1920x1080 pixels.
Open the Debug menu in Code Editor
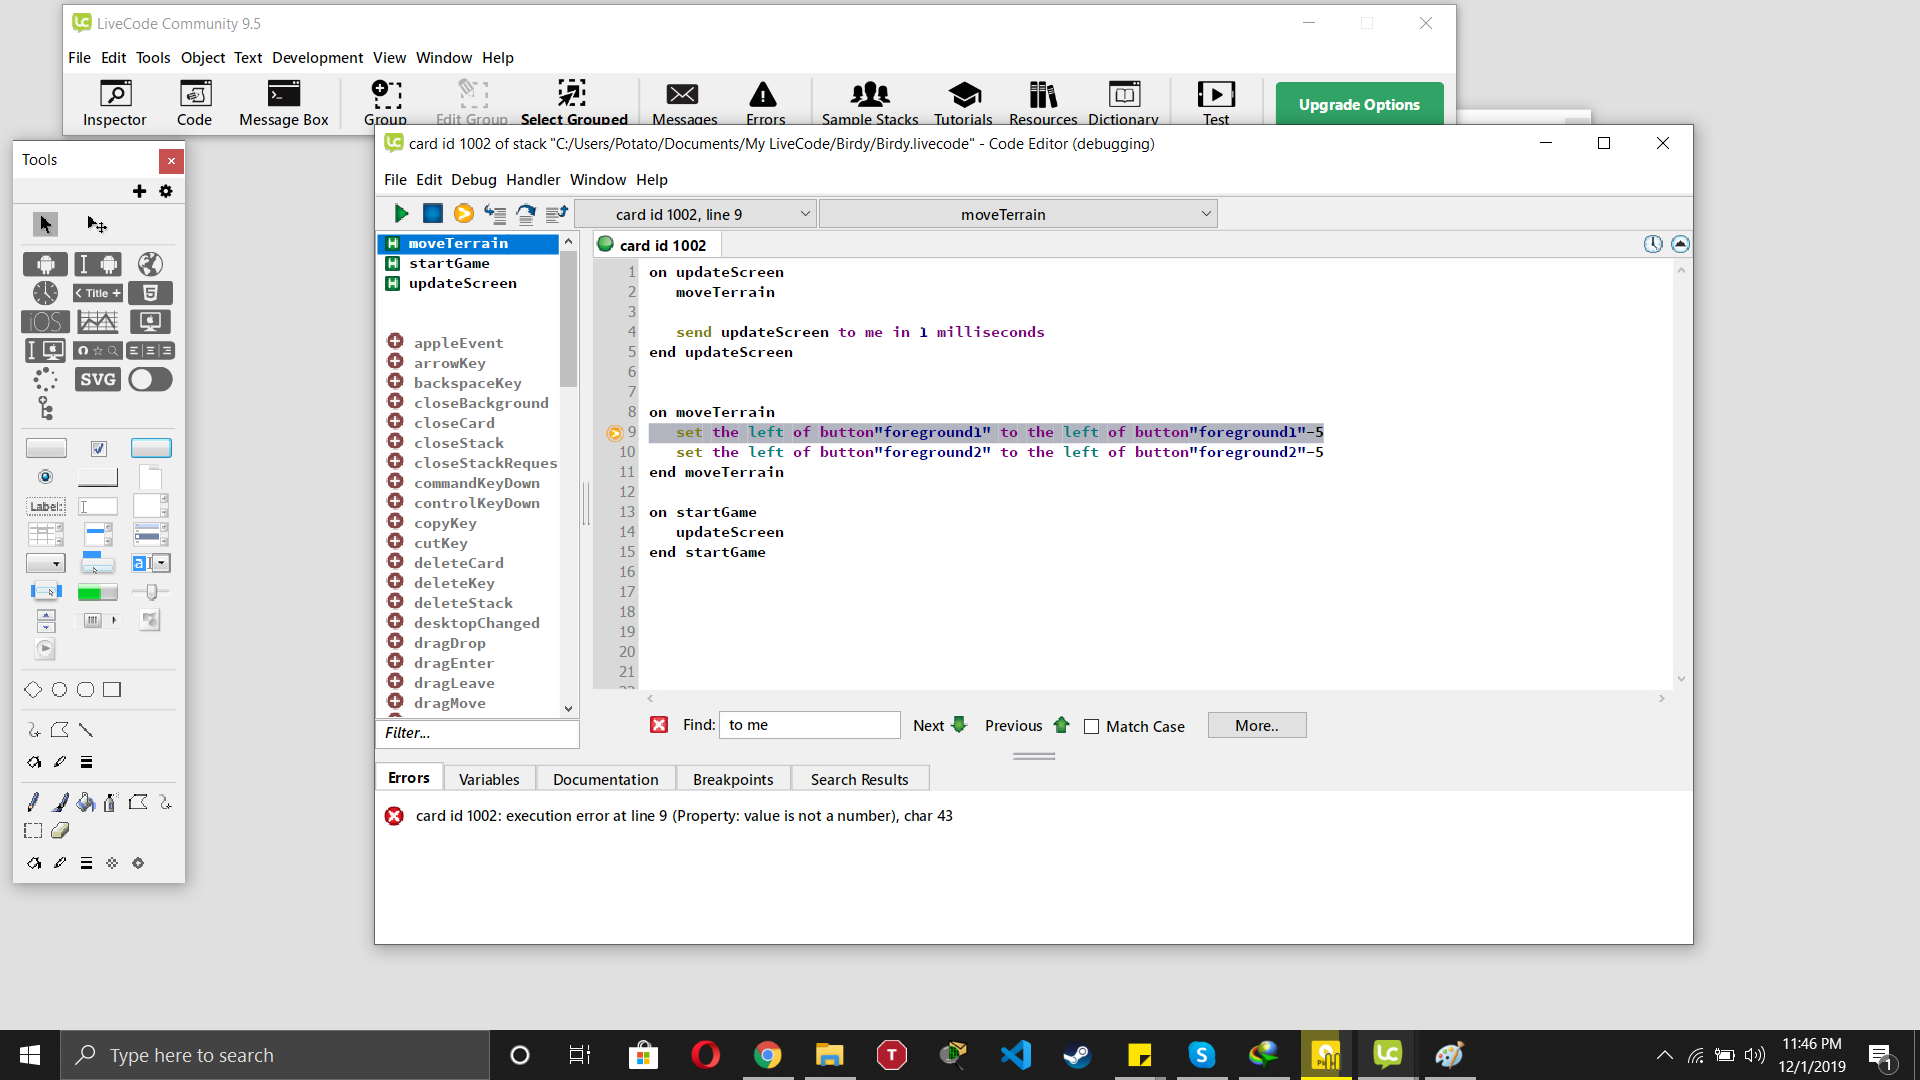click(x=473, y=180)
